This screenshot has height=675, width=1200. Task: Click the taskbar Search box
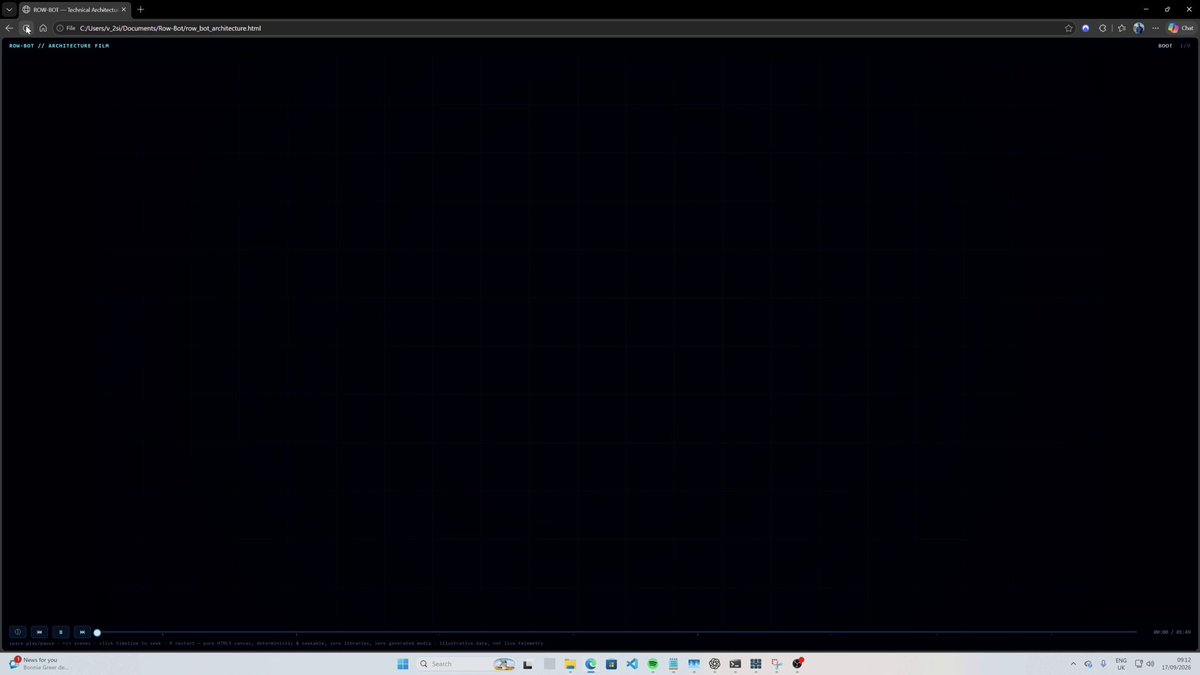point(466,663)
